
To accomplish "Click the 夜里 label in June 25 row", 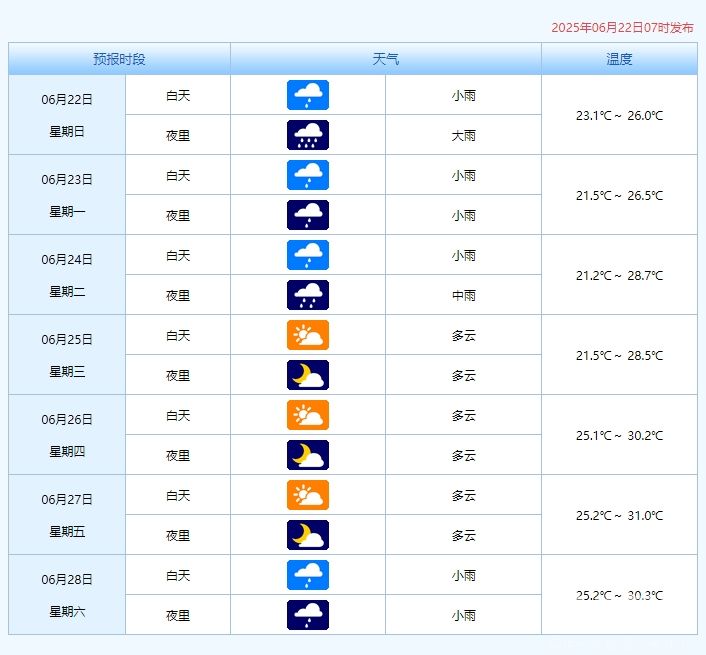I will [178, 375].
